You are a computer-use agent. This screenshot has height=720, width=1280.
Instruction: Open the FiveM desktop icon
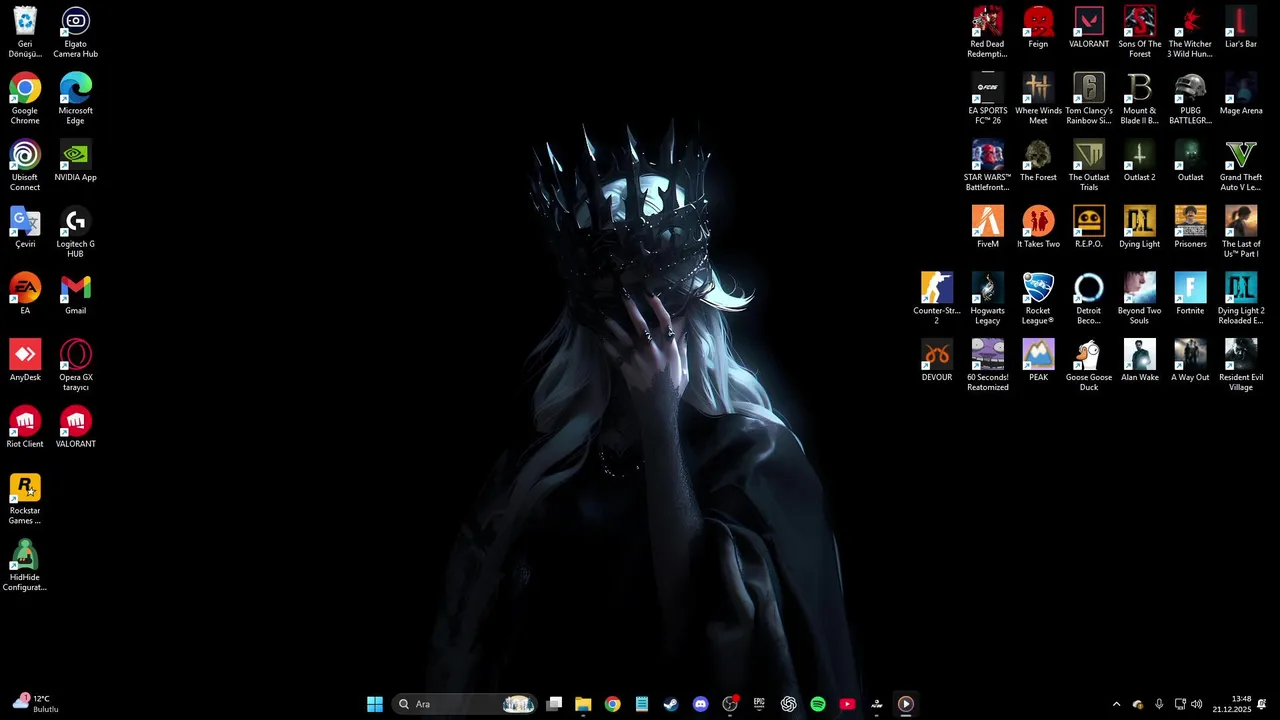987,228
